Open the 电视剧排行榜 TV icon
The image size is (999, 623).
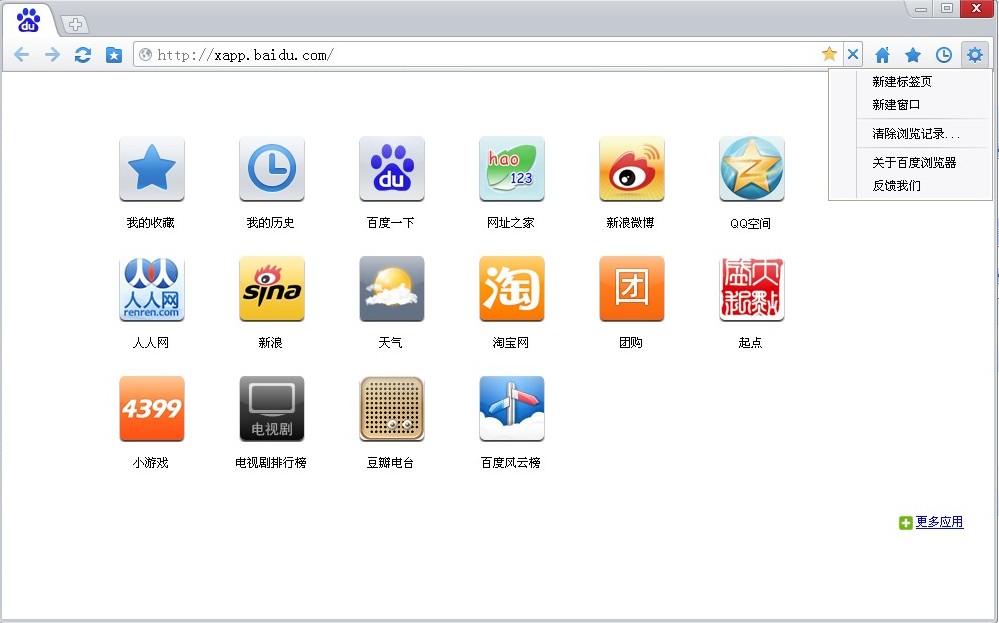(x=271, y=408)
